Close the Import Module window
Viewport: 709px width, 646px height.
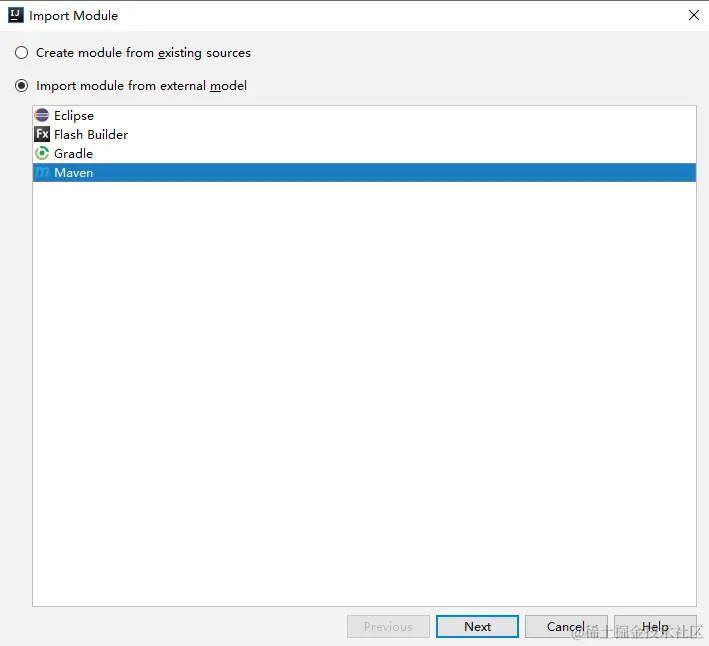point(694,15)
